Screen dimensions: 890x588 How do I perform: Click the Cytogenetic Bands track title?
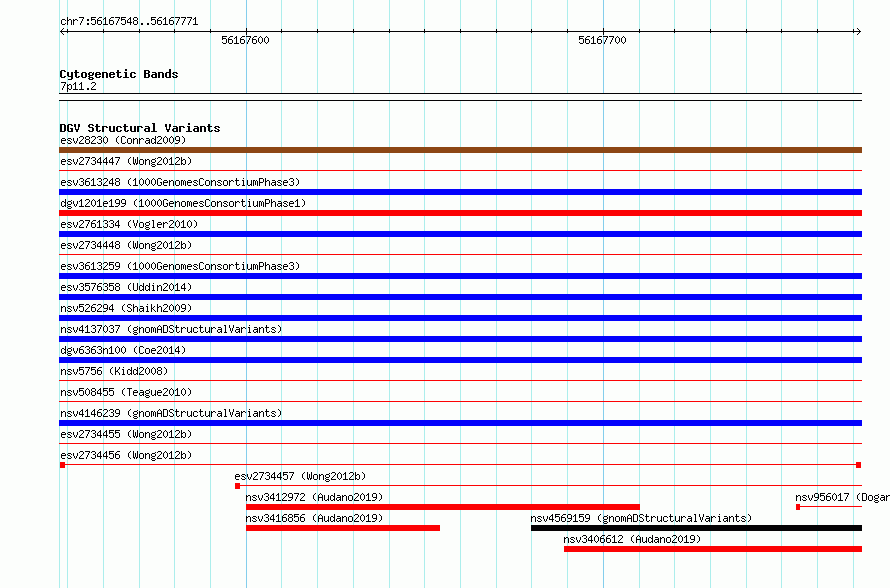tap(119, 74)
